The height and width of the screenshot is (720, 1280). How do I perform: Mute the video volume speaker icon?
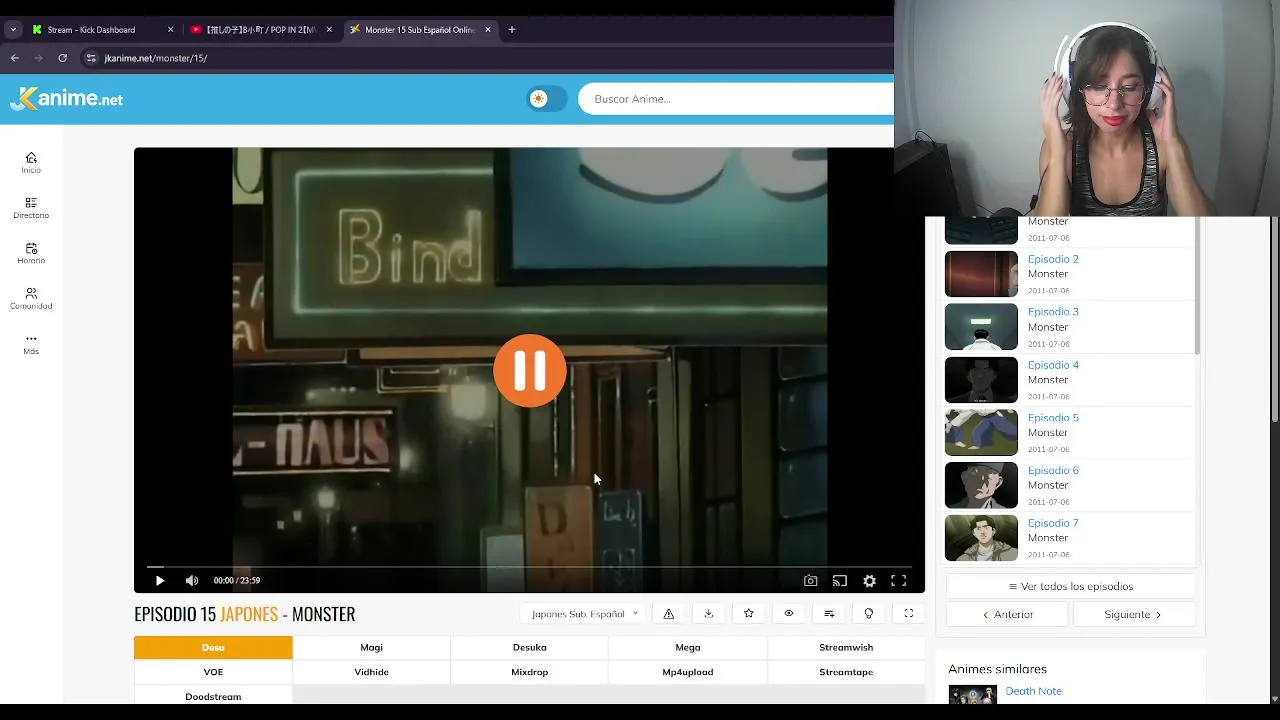coord(192,580)
